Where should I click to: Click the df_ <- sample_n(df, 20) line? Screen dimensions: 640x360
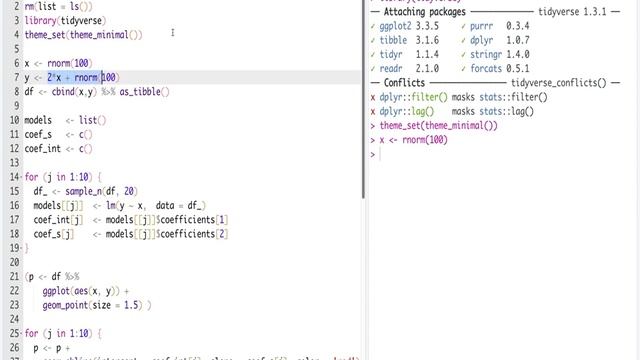[86, 191]
